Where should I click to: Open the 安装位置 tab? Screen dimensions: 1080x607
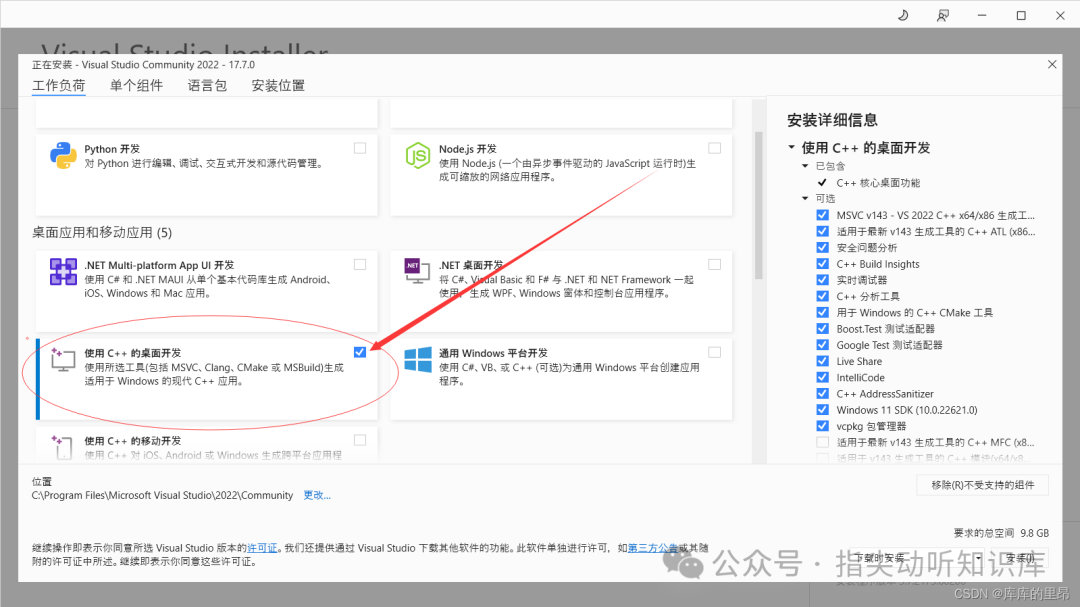(278, 85)
